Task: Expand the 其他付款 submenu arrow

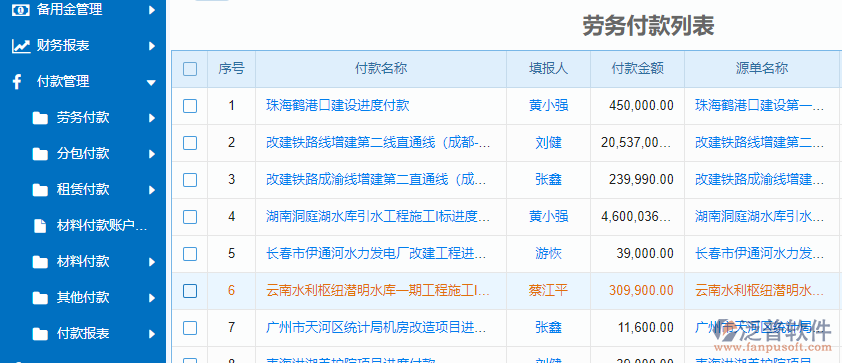Action: (152, 298)
